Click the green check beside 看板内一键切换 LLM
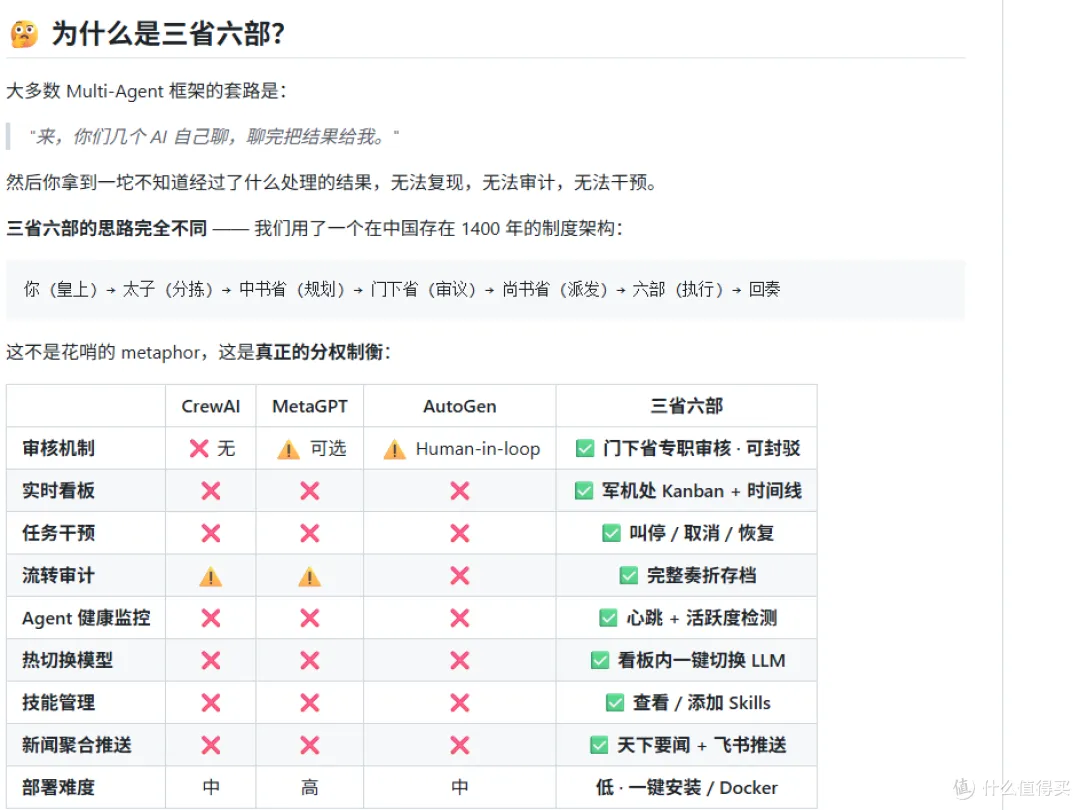This screenshot has height=810, width=1080. click(x=600, y=661)
